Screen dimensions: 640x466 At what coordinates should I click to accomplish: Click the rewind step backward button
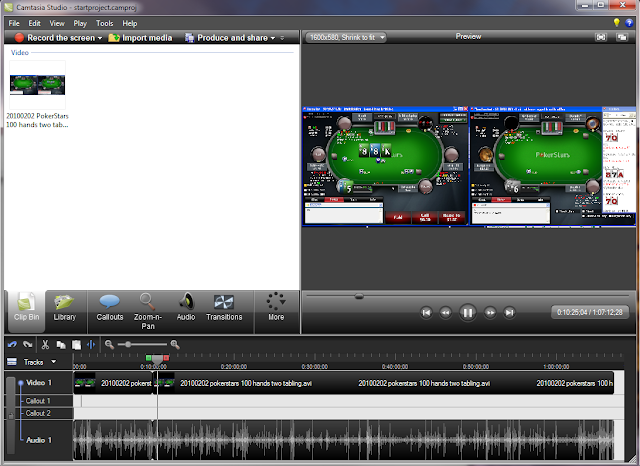pyautogui.click(x=445, y=313)
